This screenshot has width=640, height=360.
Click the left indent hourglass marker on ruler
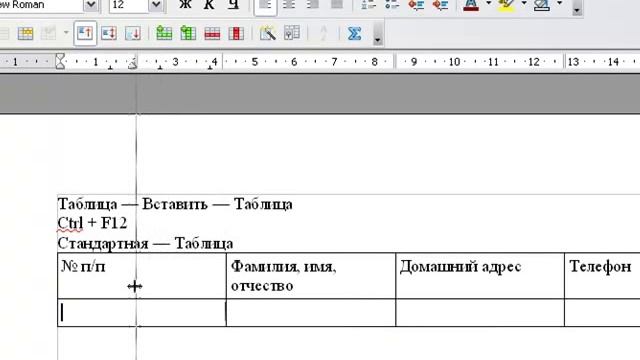[60, 62]
